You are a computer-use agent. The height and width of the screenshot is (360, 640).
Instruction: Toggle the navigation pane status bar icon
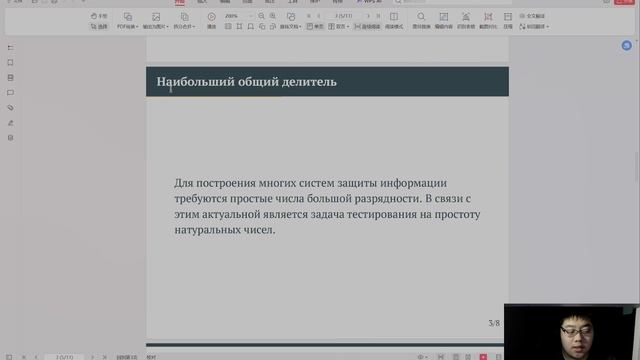click(x=9, y=357)
